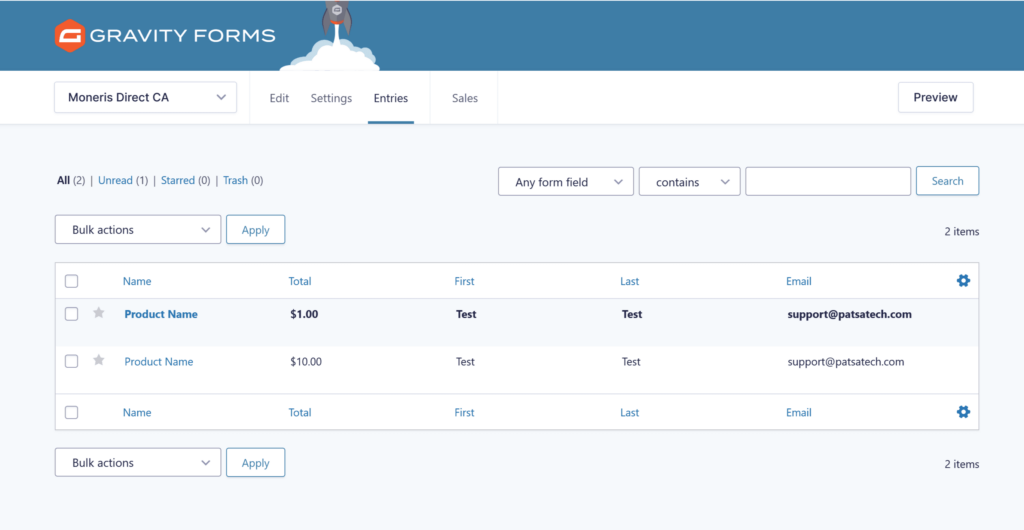This screenshot has height=530, width=1024.
Task: Open Product Name entry with $10.00 total
Action: 159,362
